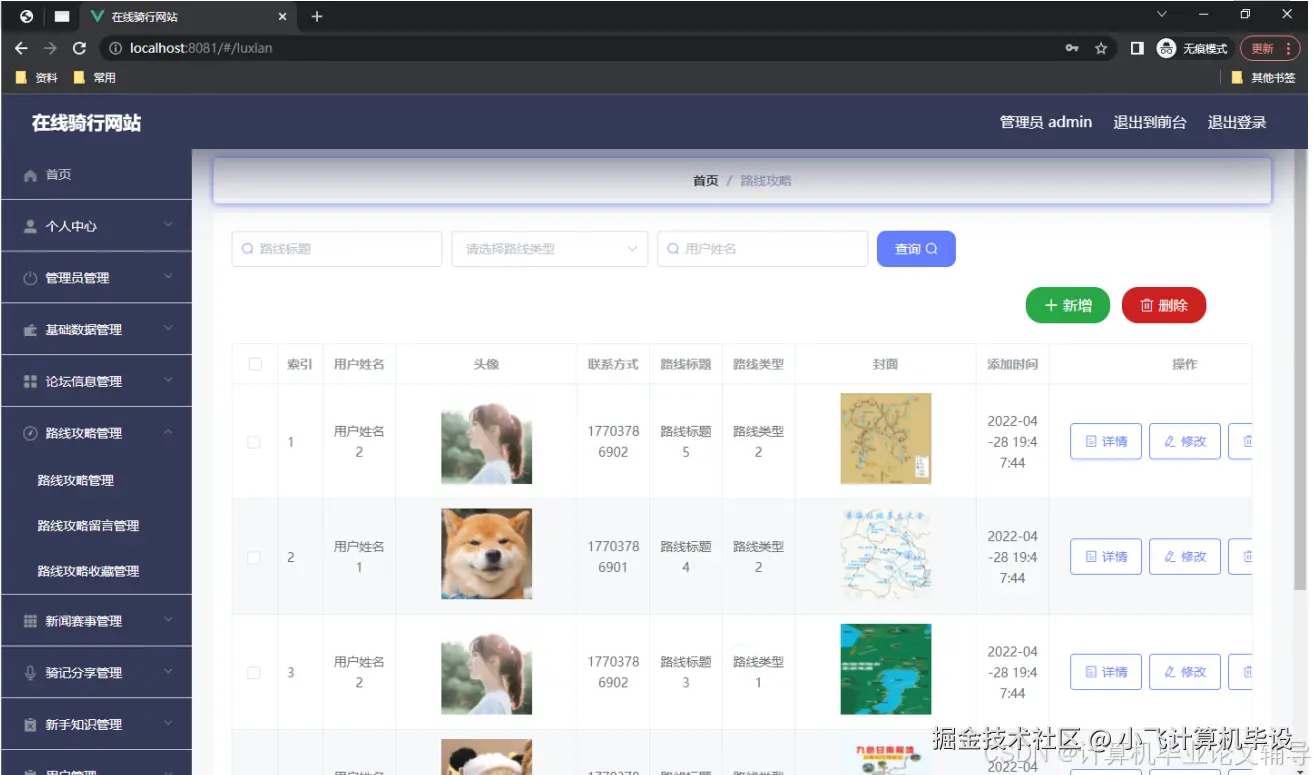Bookmark this page with the star icon
Screen dimensions: 1315x775
1101,48
